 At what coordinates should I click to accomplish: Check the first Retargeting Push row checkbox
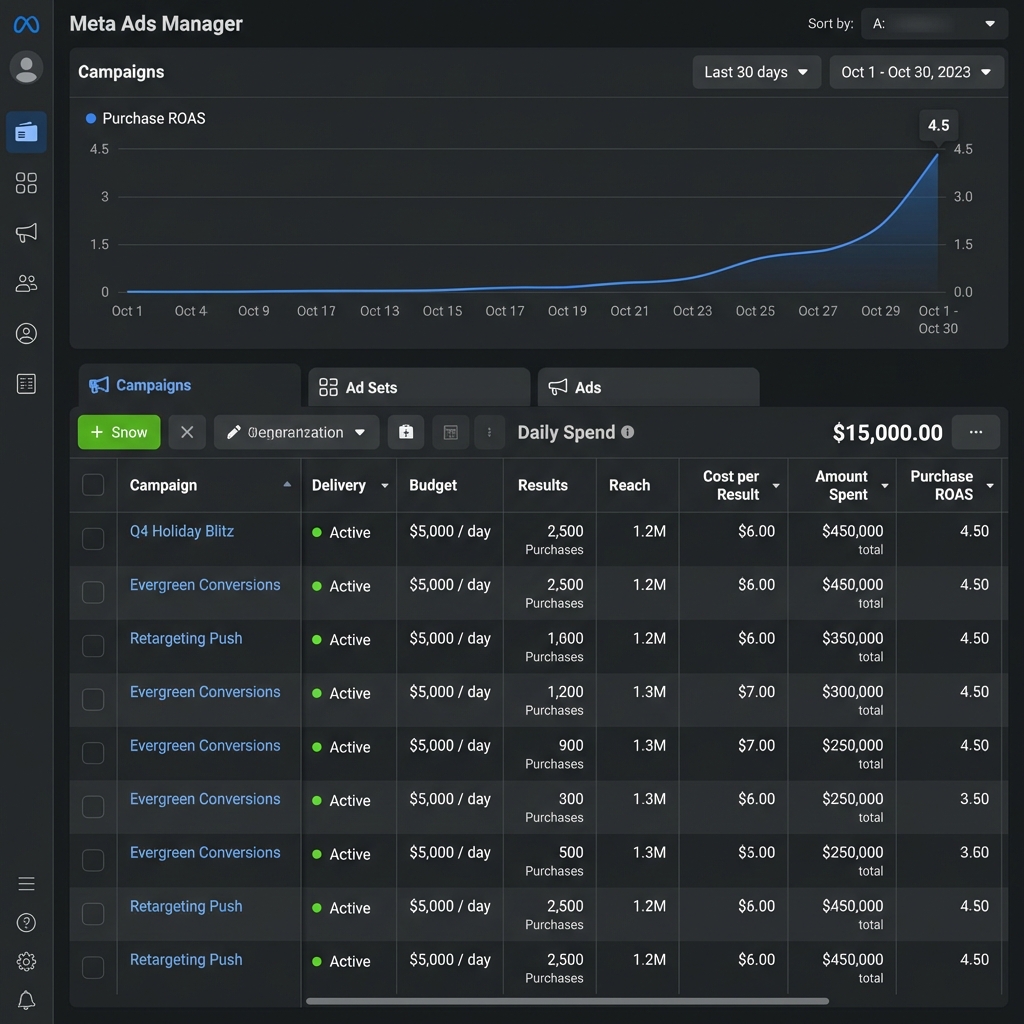(93, 646)
